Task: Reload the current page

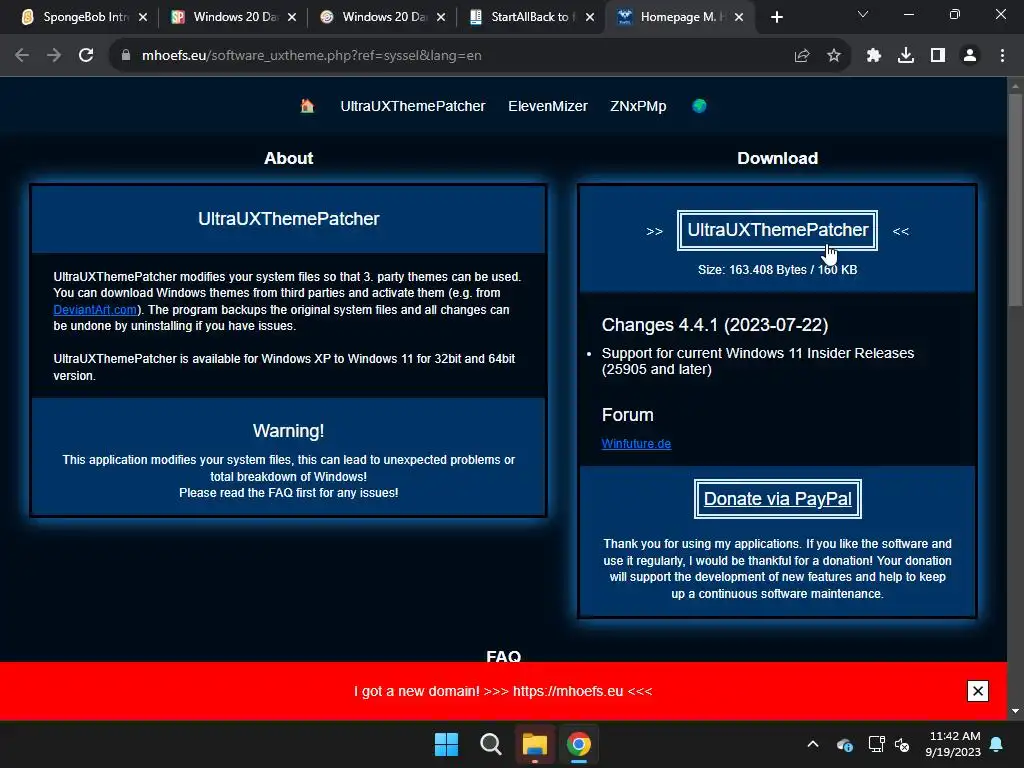Action: tap(86, 56)
